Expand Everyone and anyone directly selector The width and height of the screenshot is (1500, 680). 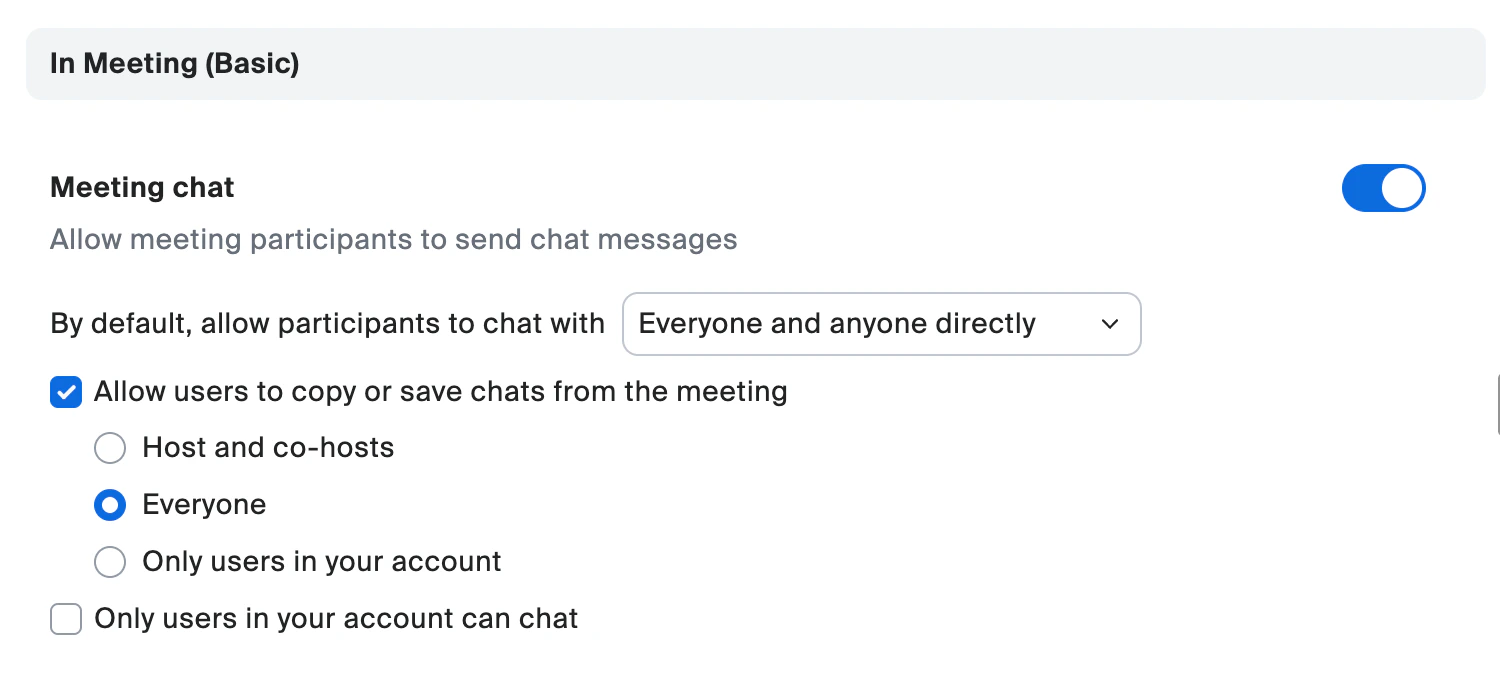881,324
